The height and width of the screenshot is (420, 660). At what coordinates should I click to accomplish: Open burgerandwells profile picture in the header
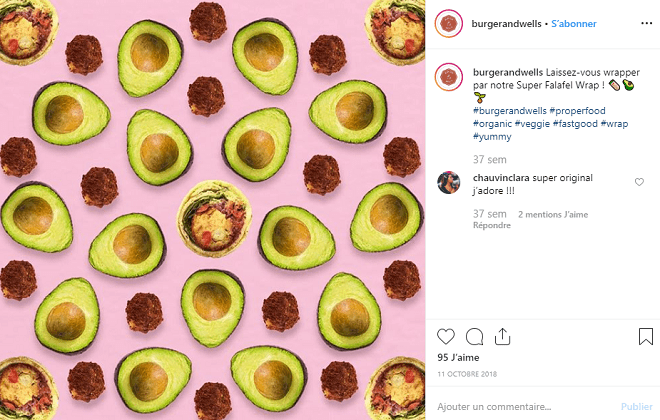[x=449, y=24]
